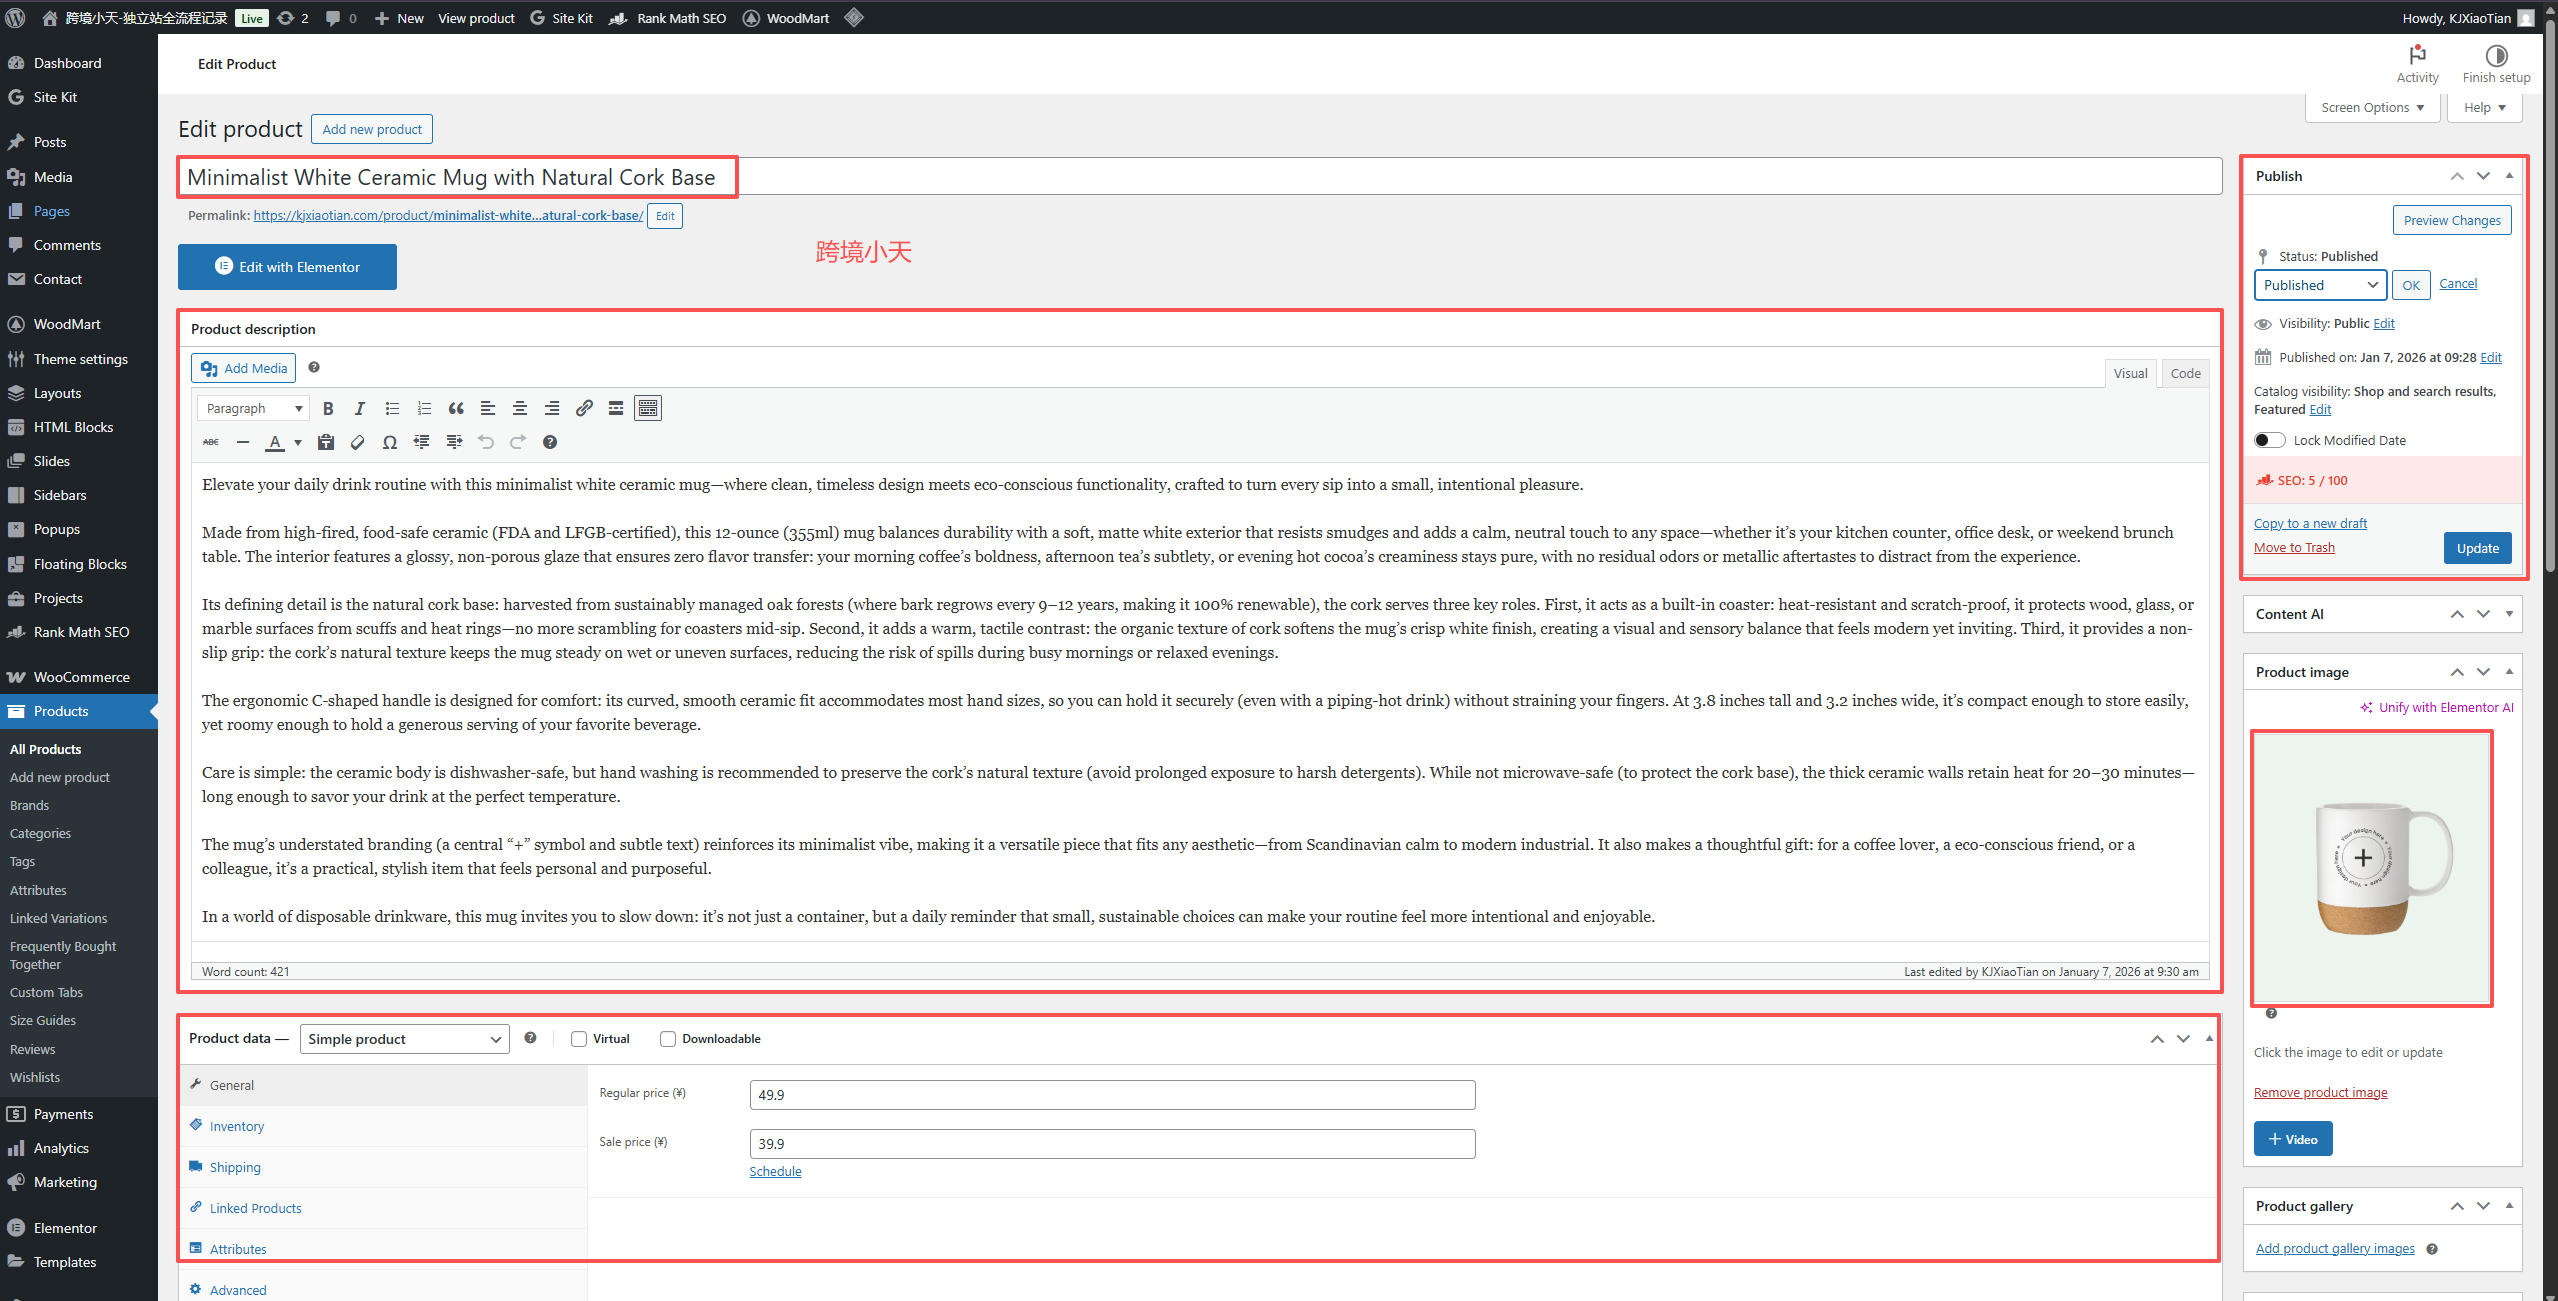Open the Simple product type dropdown
The height and width of the screenshot is (1301, 2558).
coord(404,1039)
